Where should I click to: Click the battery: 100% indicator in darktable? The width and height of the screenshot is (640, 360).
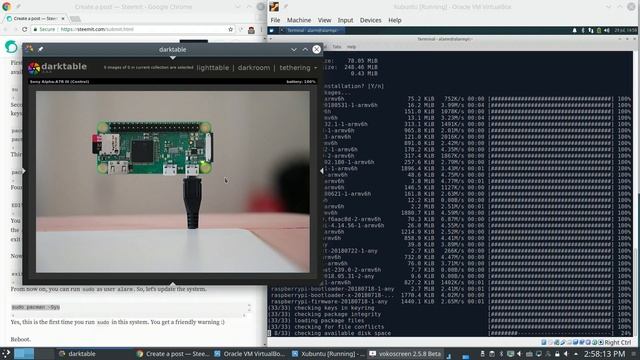[x=301, y=82]
